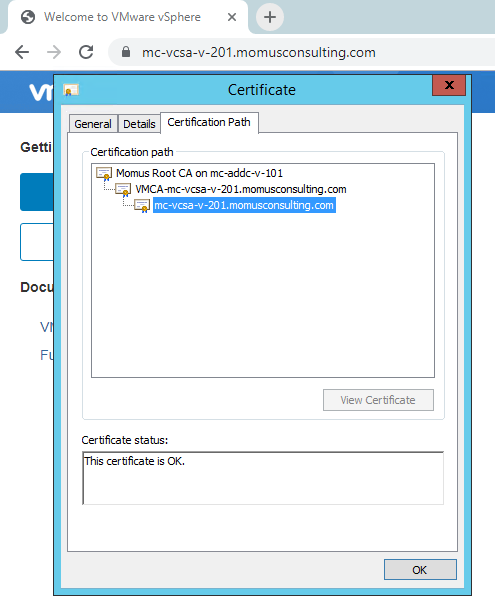Click the 'This certificate is OK.' status text
The image size is (495, 611).
tap(134, 461)
